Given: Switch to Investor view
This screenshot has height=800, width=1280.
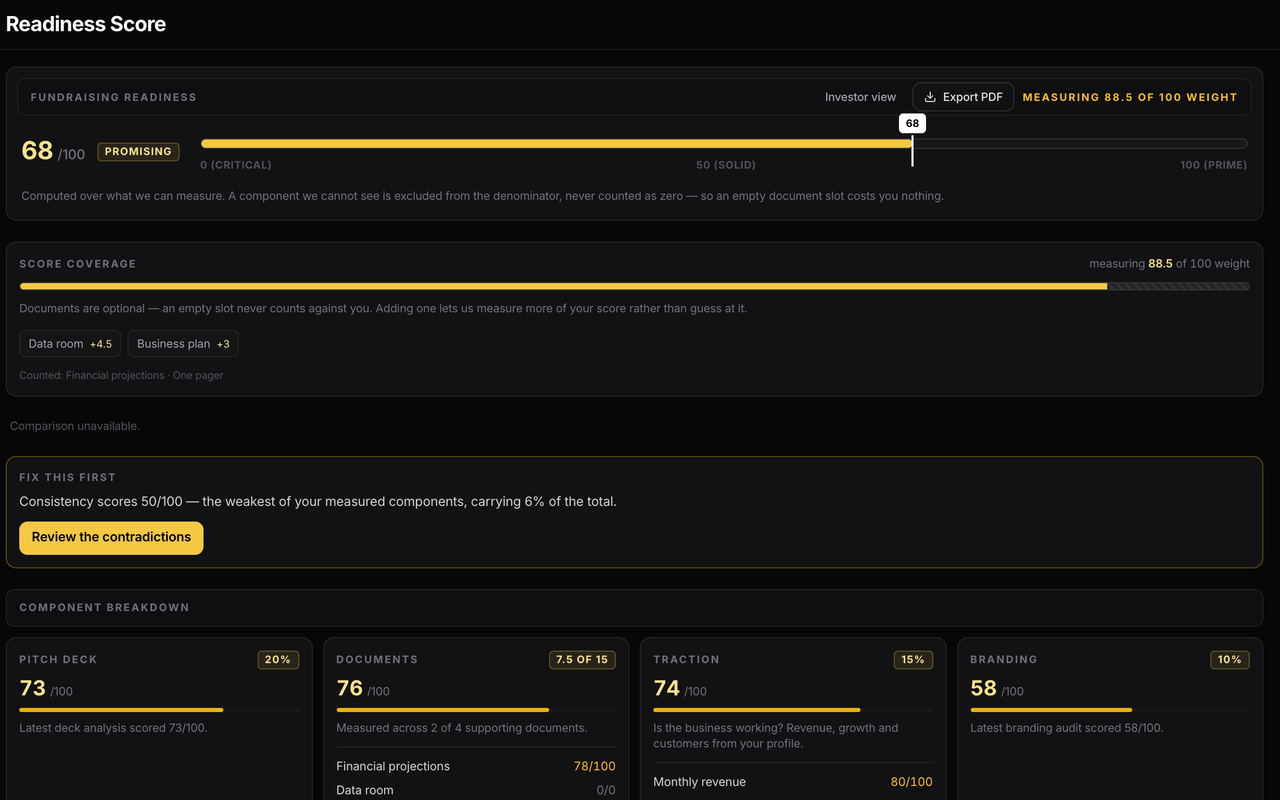Looking at the screenshot, I should coord(860,97).
